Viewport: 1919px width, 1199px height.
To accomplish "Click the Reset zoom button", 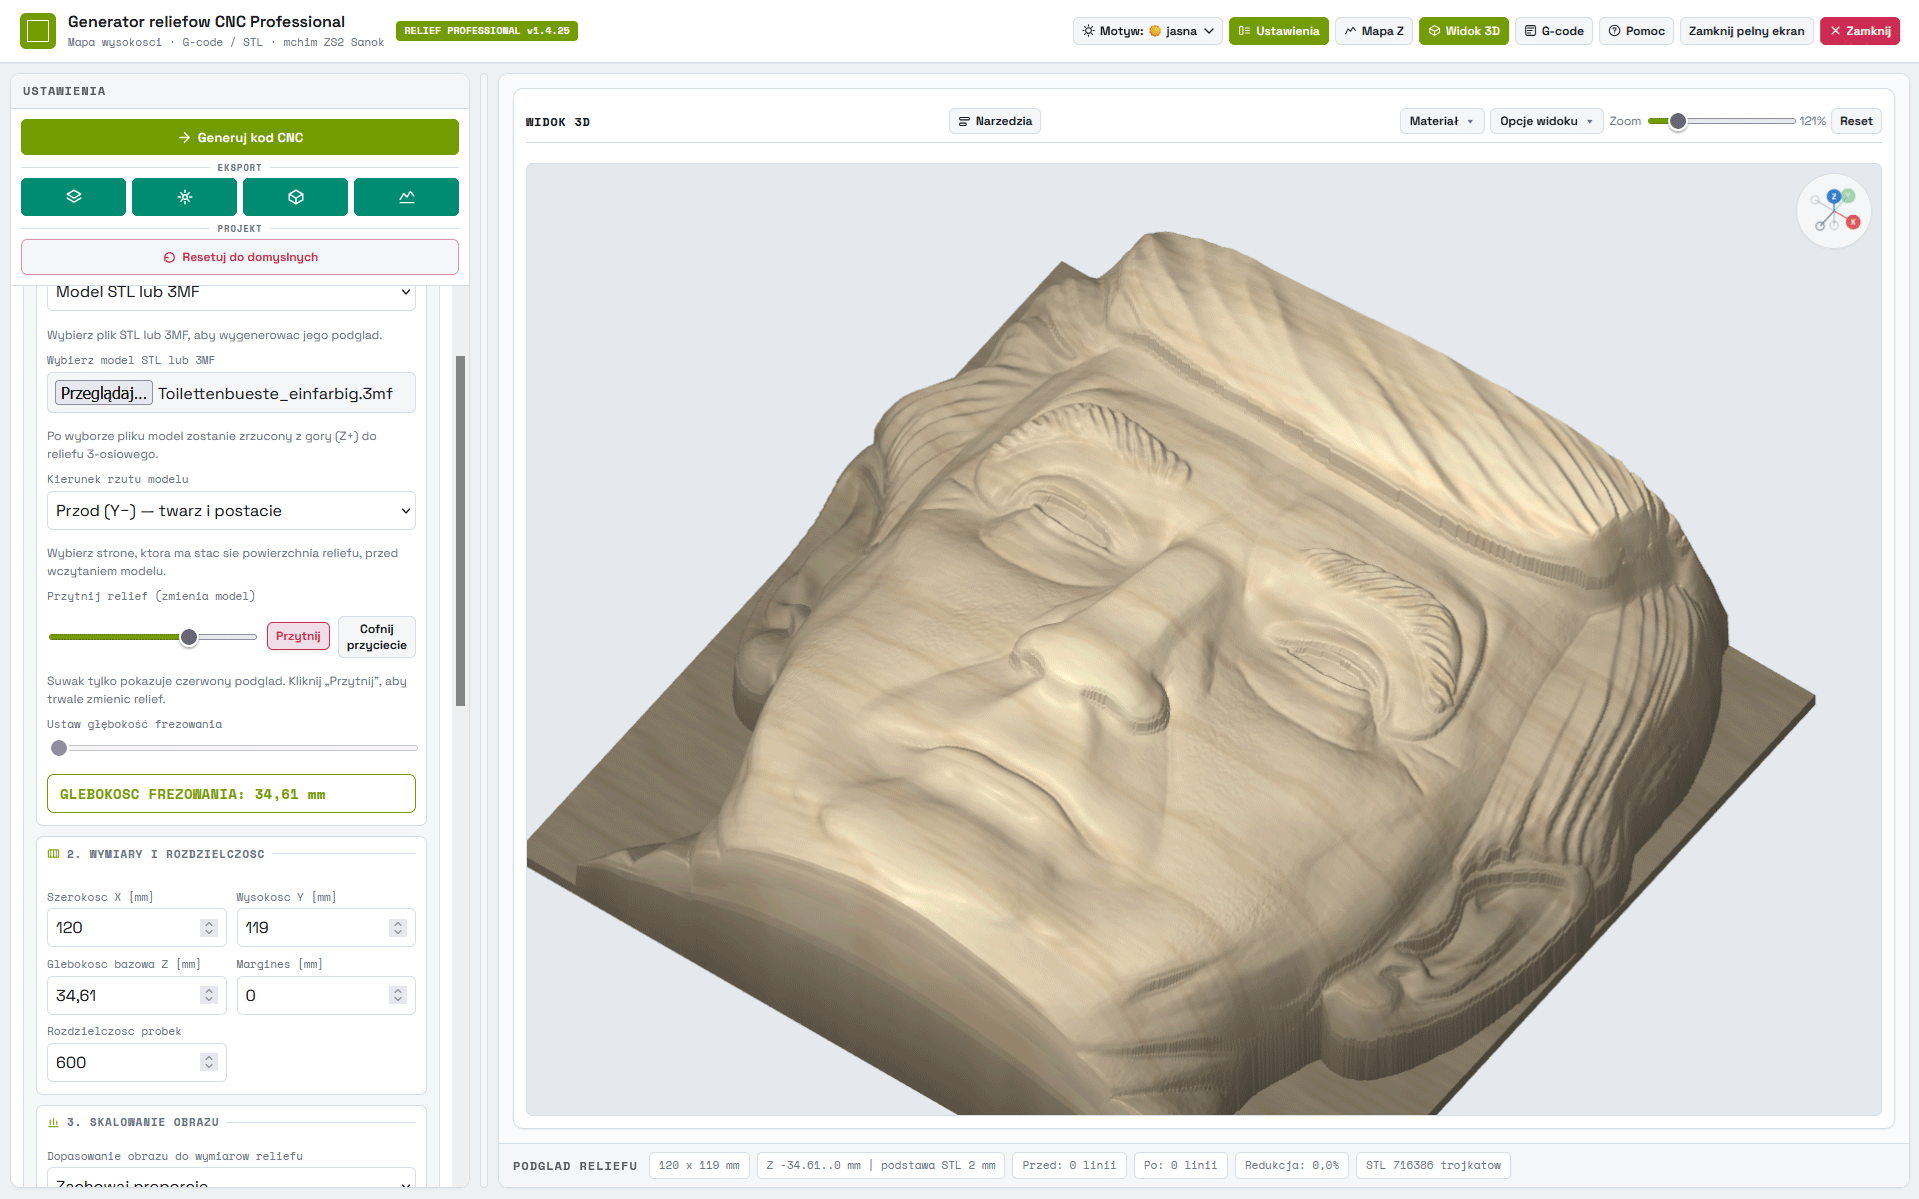I will click(1856, 121).
